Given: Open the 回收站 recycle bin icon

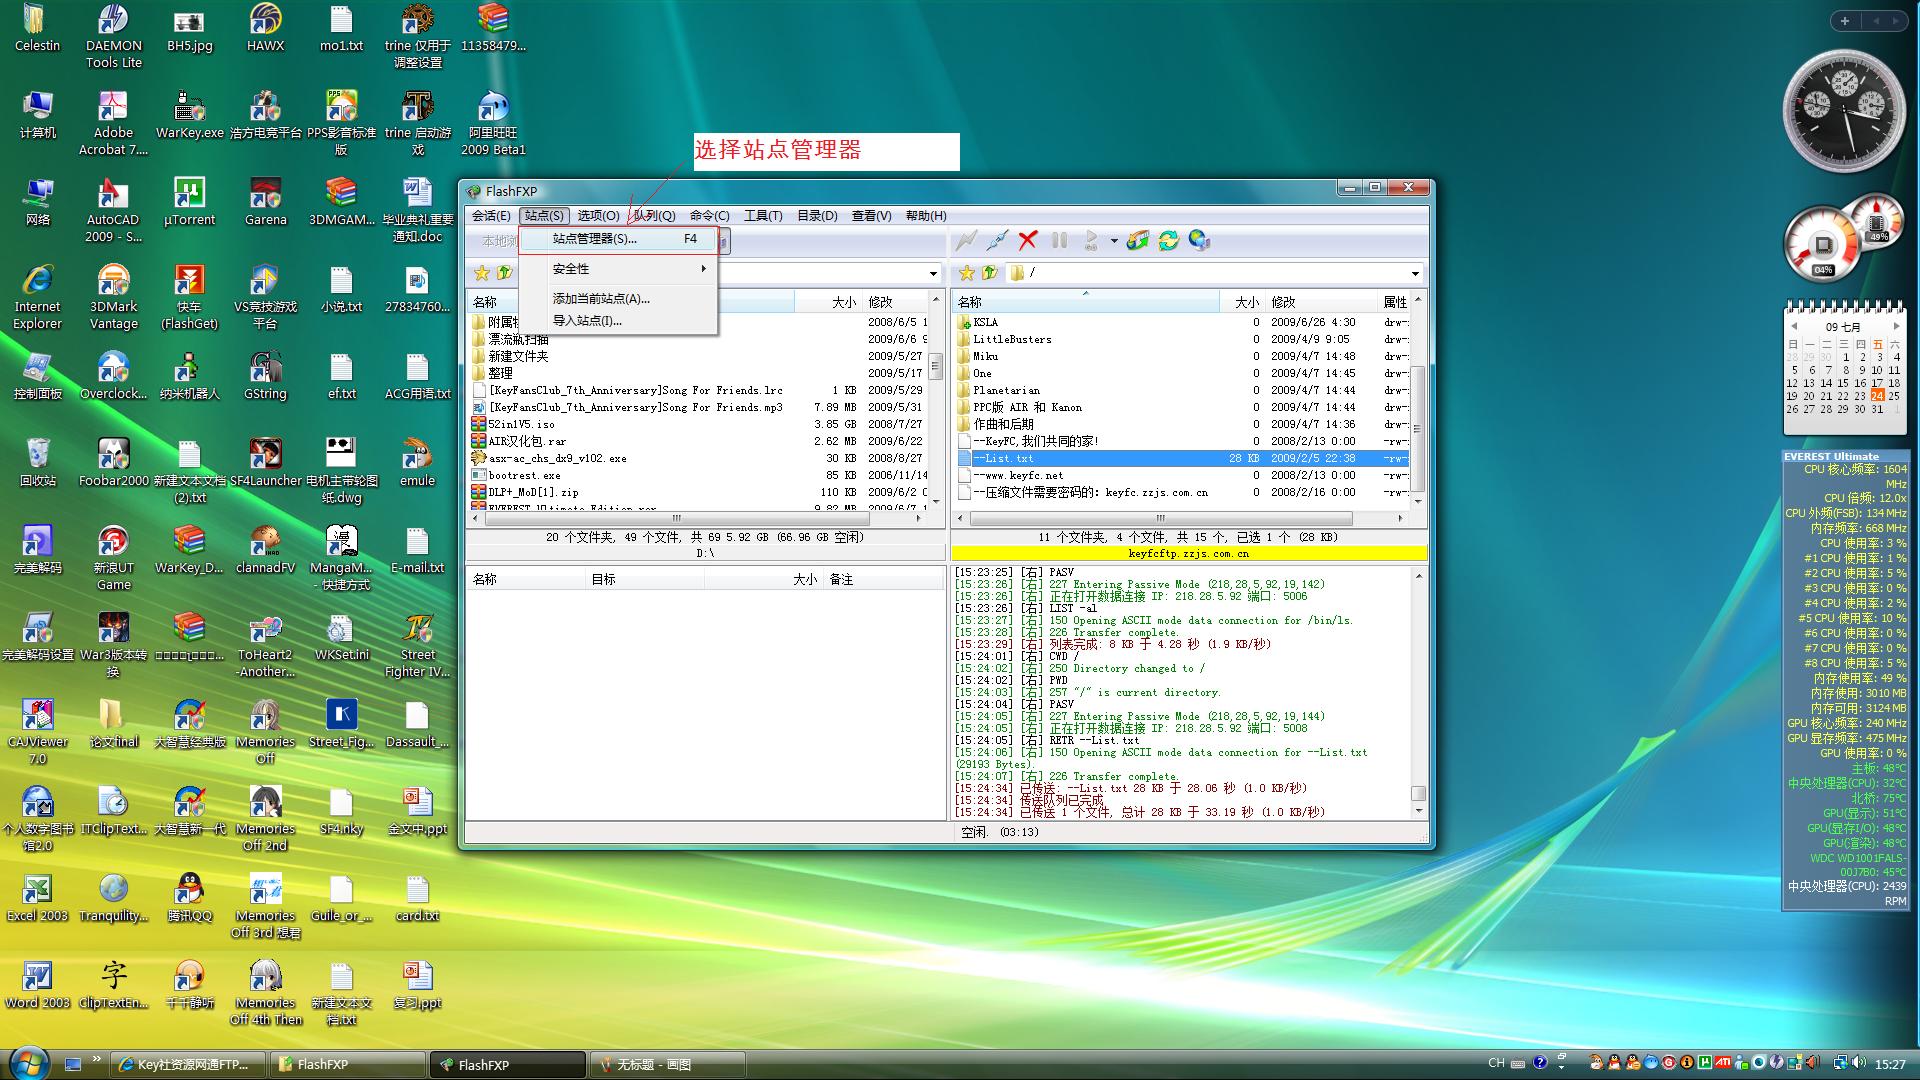Looking at the screenshot, I should (37, 463).
